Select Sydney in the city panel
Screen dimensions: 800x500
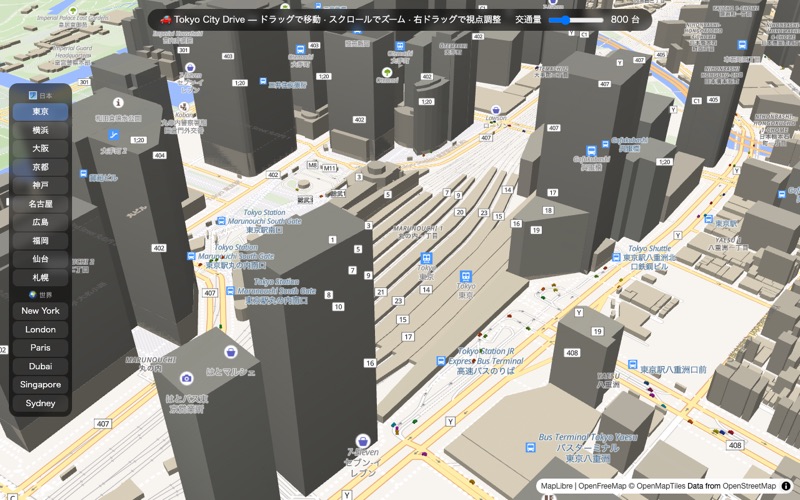(40, 403)
